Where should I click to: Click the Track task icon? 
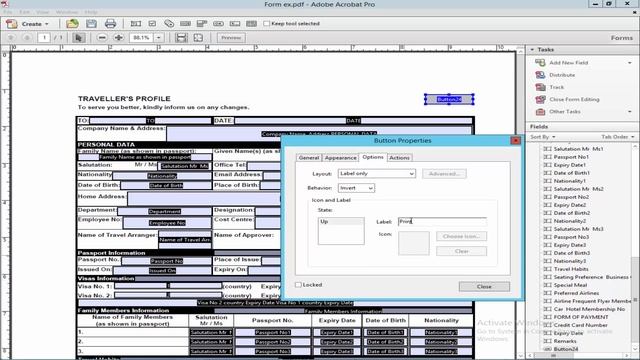[x=540, y=87]
